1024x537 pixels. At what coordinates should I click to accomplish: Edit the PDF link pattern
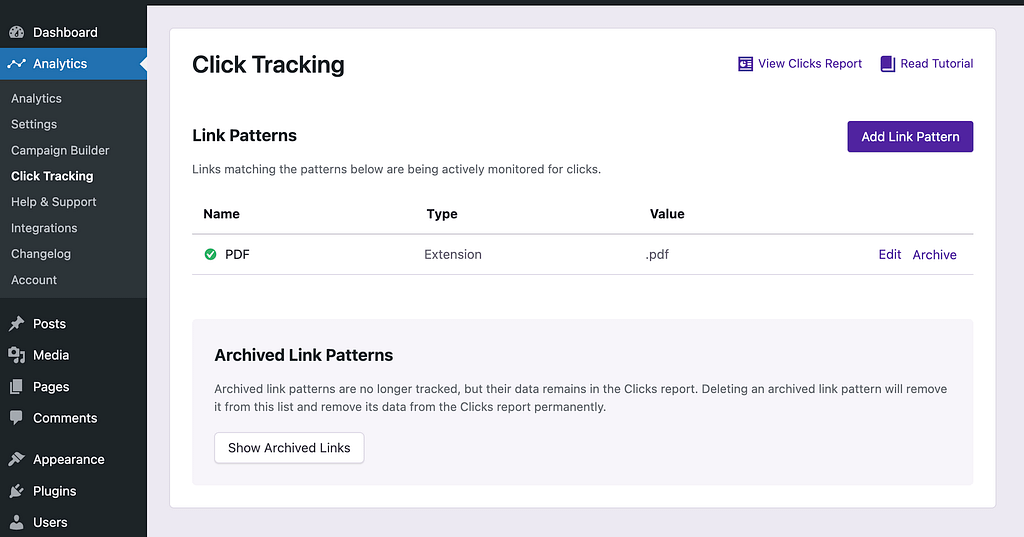890,255
